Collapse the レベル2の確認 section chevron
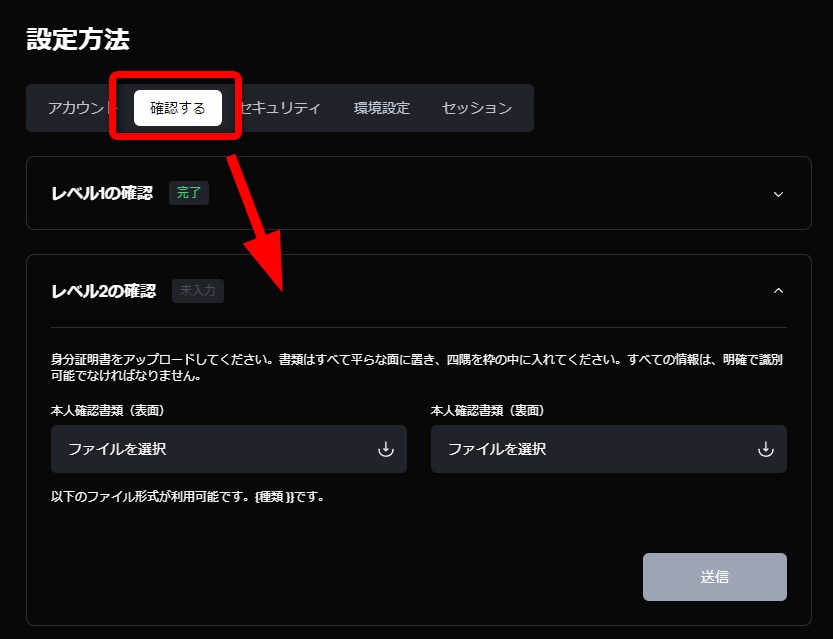Screen dimensions: 833x639 [x=778, y=291]
